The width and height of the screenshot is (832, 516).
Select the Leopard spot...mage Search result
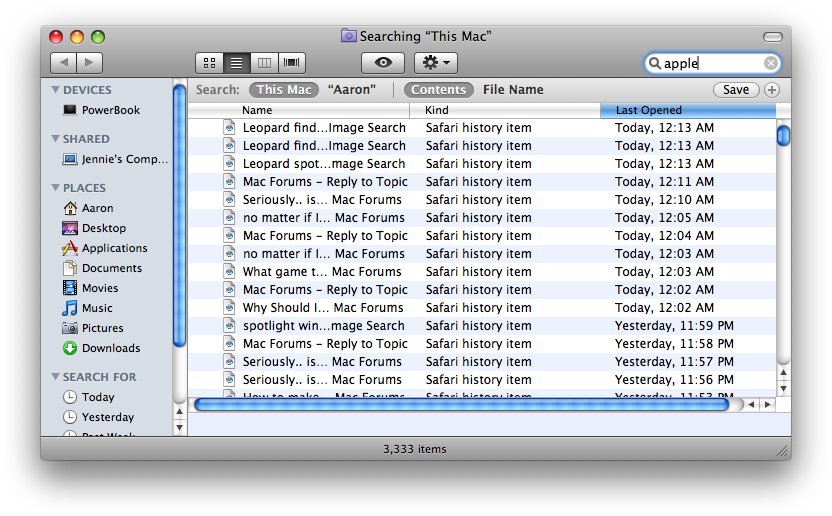click(482, 164)
